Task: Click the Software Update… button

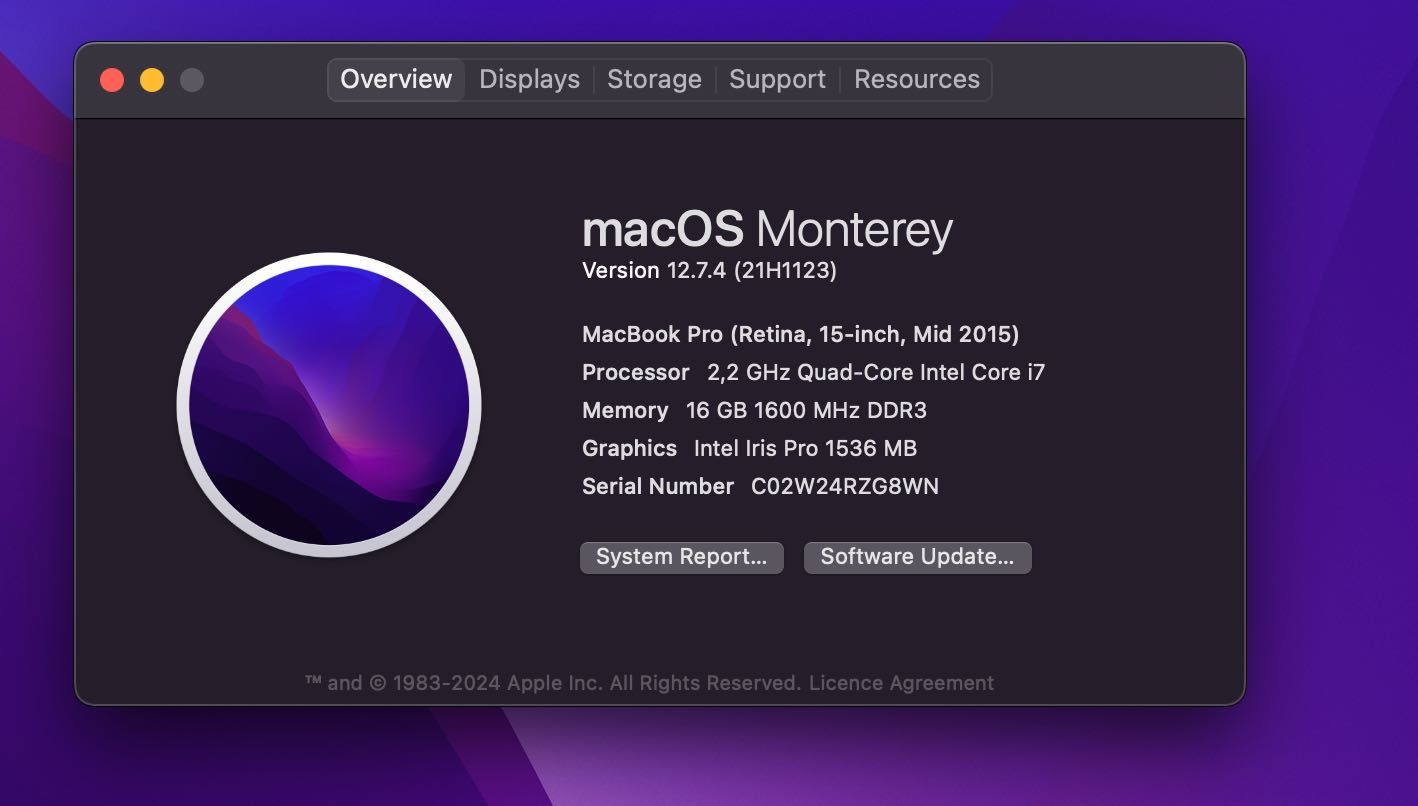Action: (917, 557)
